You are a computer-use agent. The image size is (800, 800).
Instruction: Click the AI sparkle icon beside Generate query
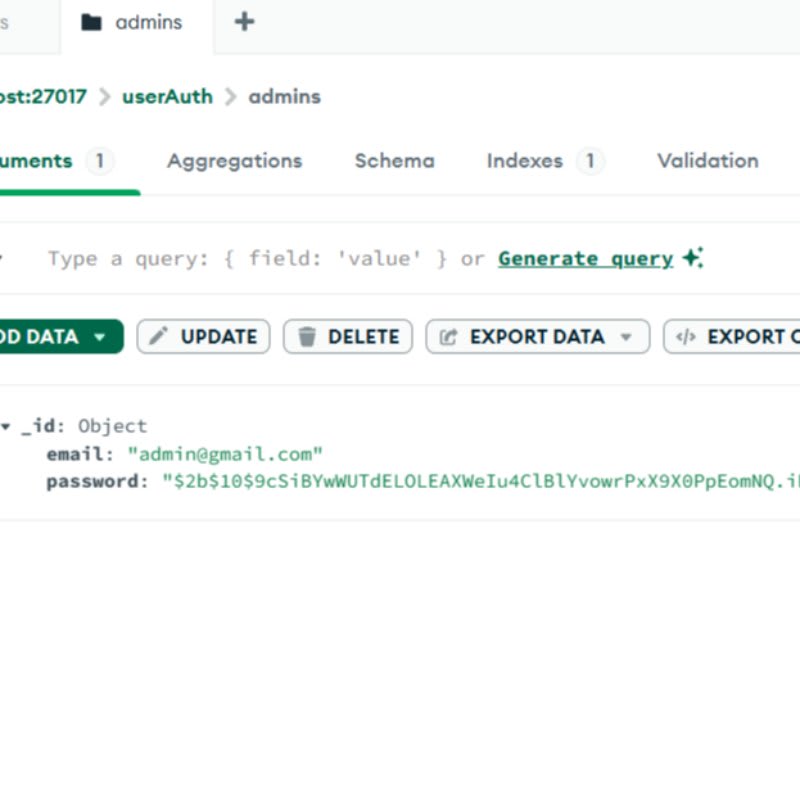693,258
